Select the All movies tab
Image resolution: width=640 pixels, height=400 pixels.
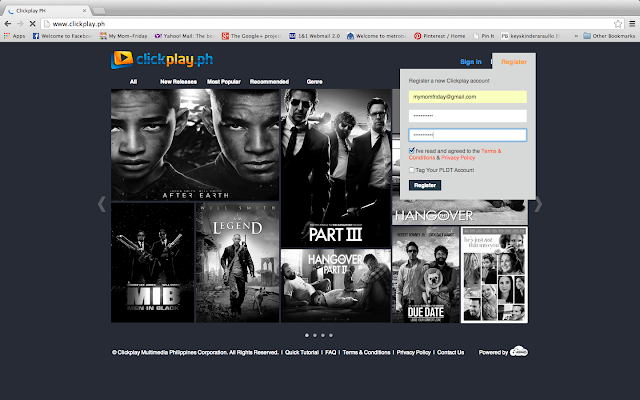tap(133, 82)
